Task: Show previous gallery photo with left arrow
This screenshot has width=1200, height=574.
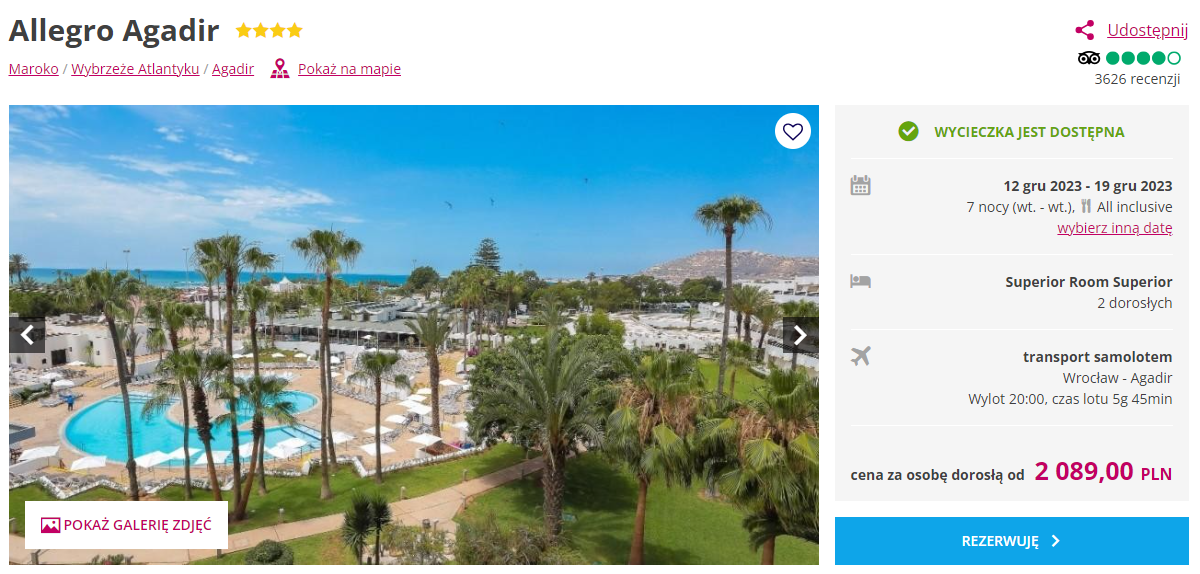Action: tap(27, 335)
